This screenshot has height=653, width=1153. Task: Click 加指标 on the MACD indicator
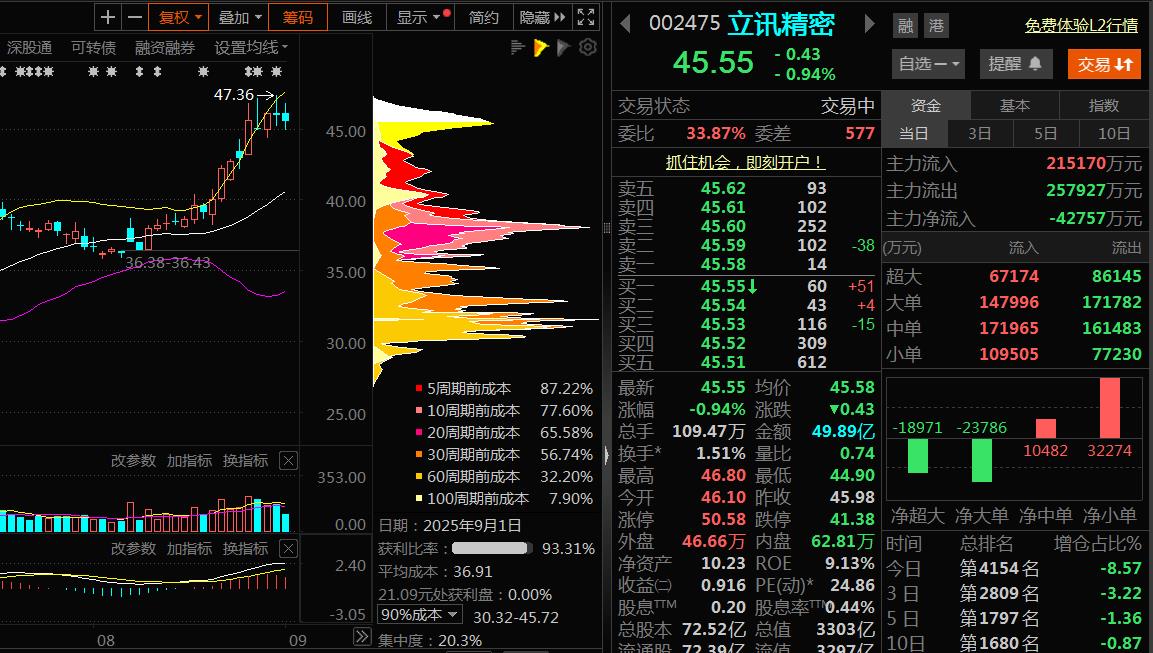(189, 549)
